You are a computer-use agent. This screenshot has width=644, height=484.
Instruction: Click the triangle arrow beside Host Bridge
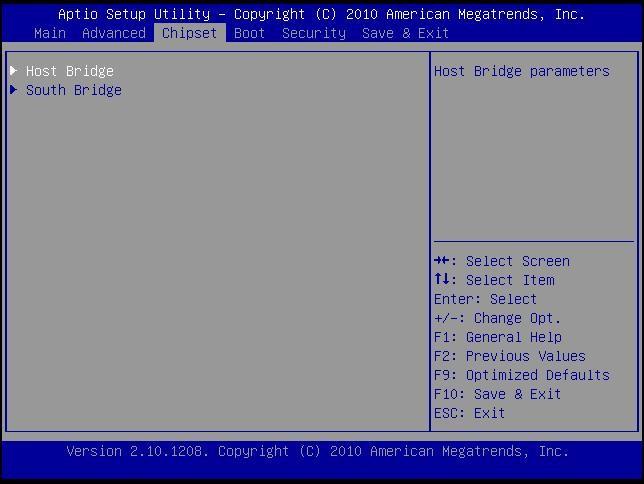click(x=14, y=71)
